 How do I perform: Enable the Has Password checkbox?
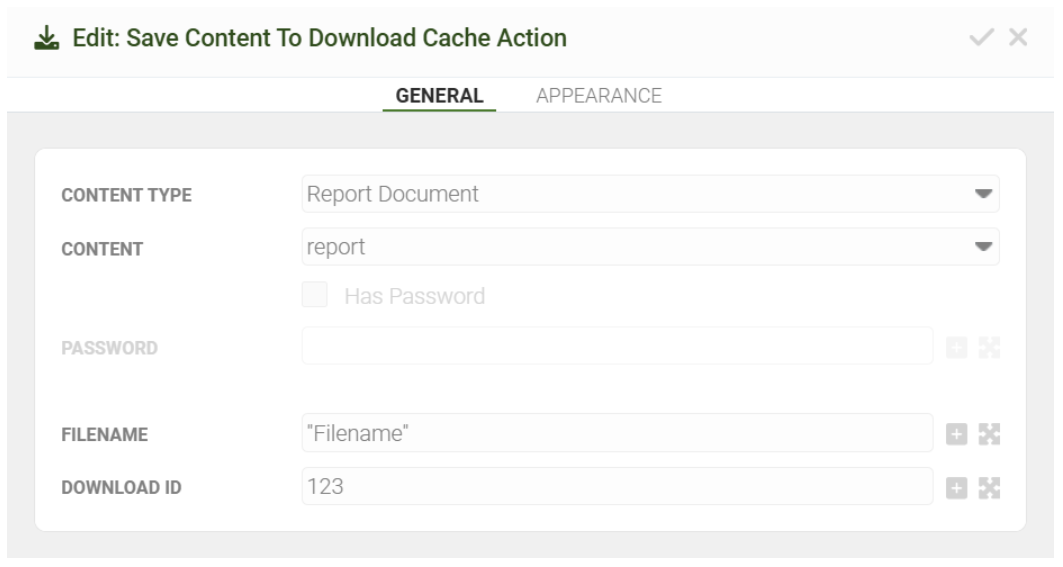click(316, 296)
